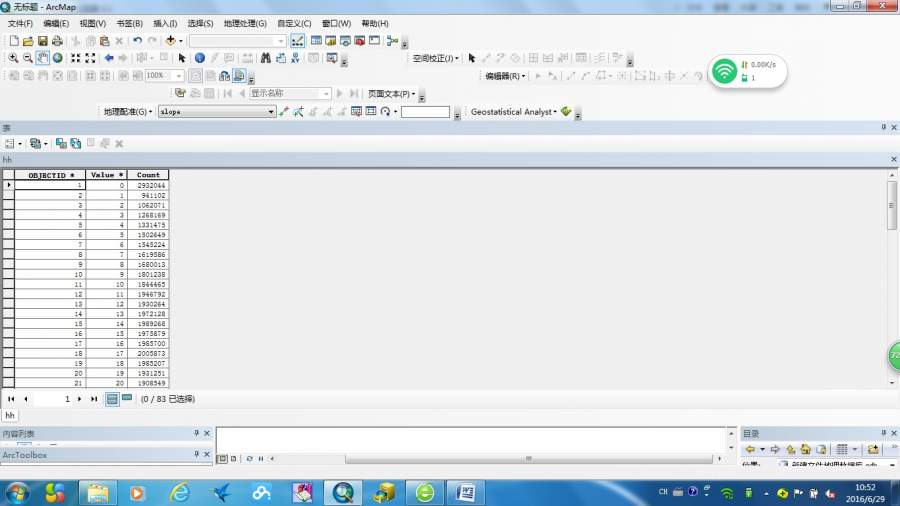The image size is (900, 506).
Task: Select the Zoom In tool
Action: (13, 58)
